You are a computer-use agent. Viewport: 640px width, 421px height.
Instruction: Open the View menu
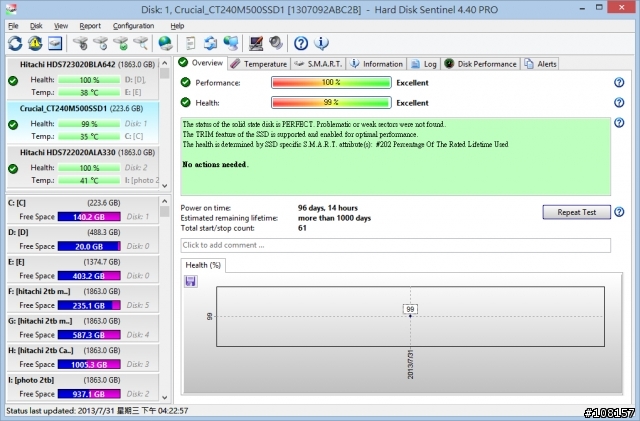click(61, 26)
